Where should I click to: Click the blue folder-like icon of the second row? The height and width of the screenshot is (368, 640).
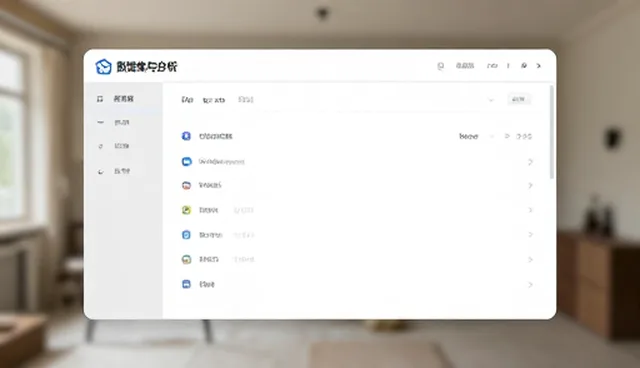[x=187, y=162]
